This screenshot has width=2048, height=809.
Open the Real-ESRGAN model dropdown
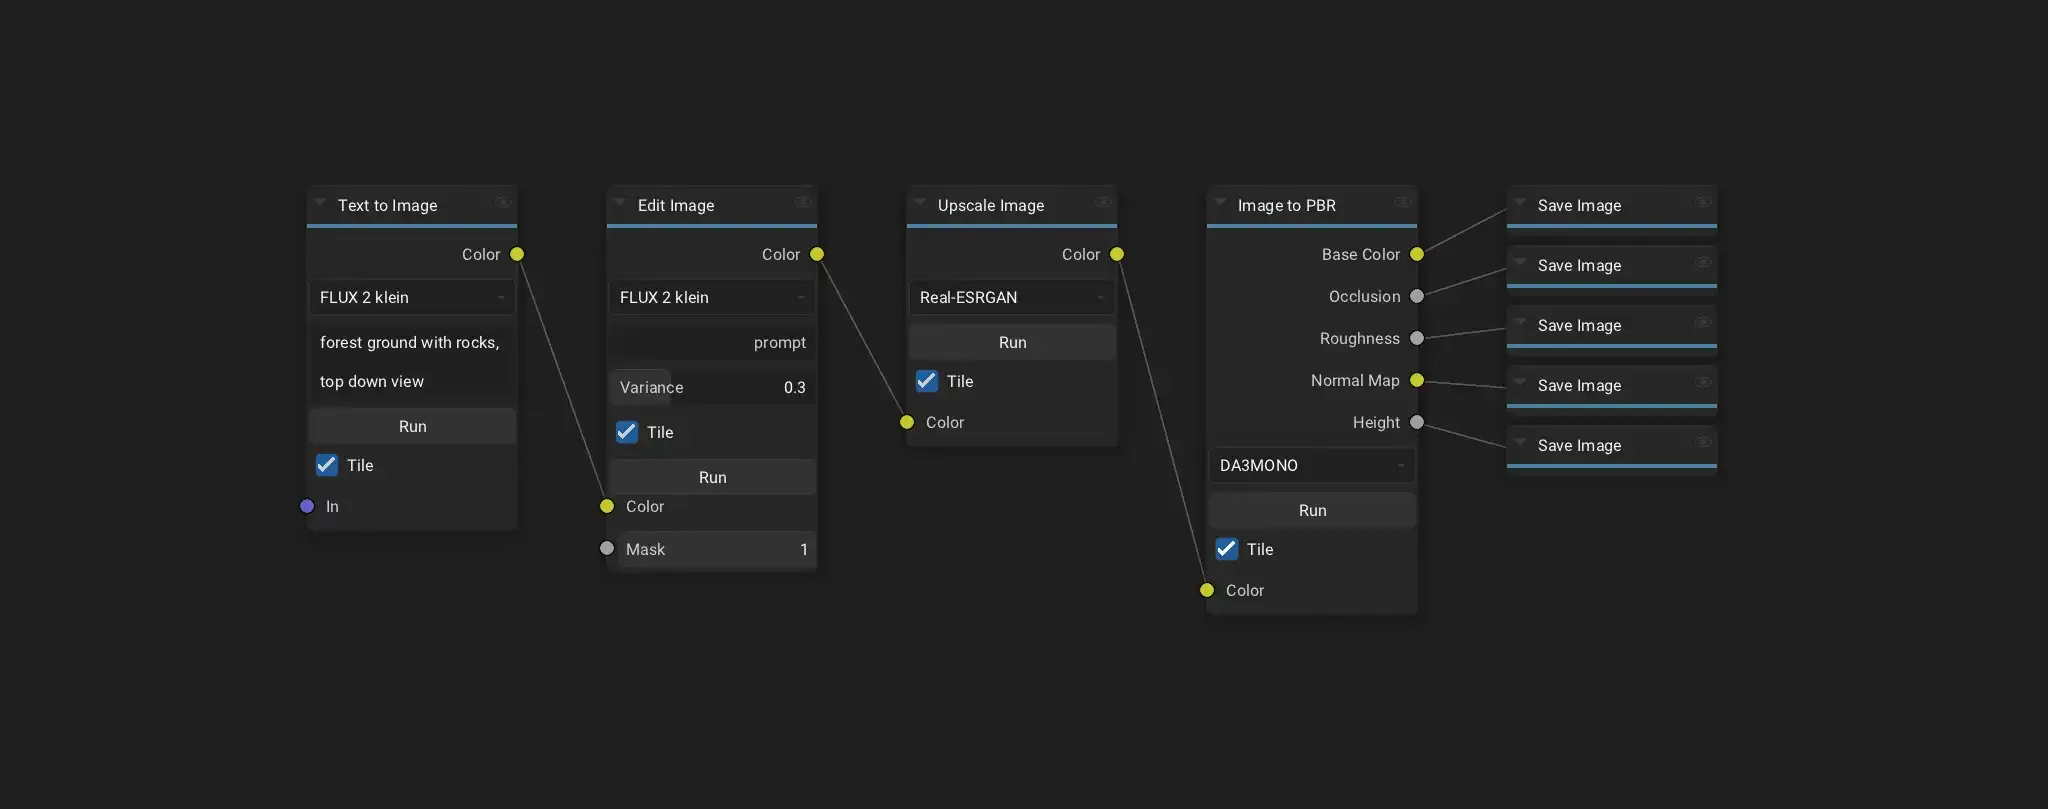(x=1012, y=297)
